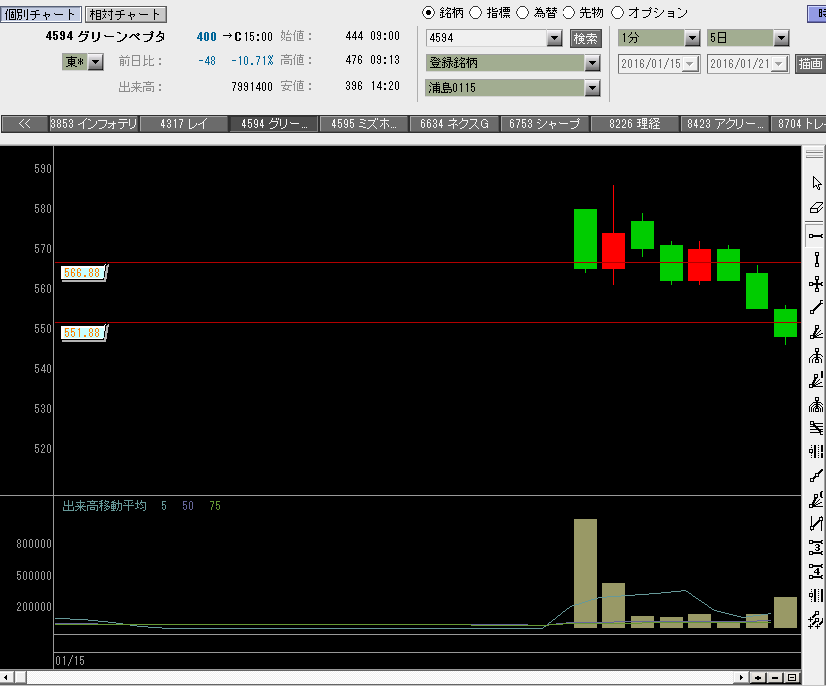
Task: Click the 75 moving average period
Action: [x=215, y=506]
